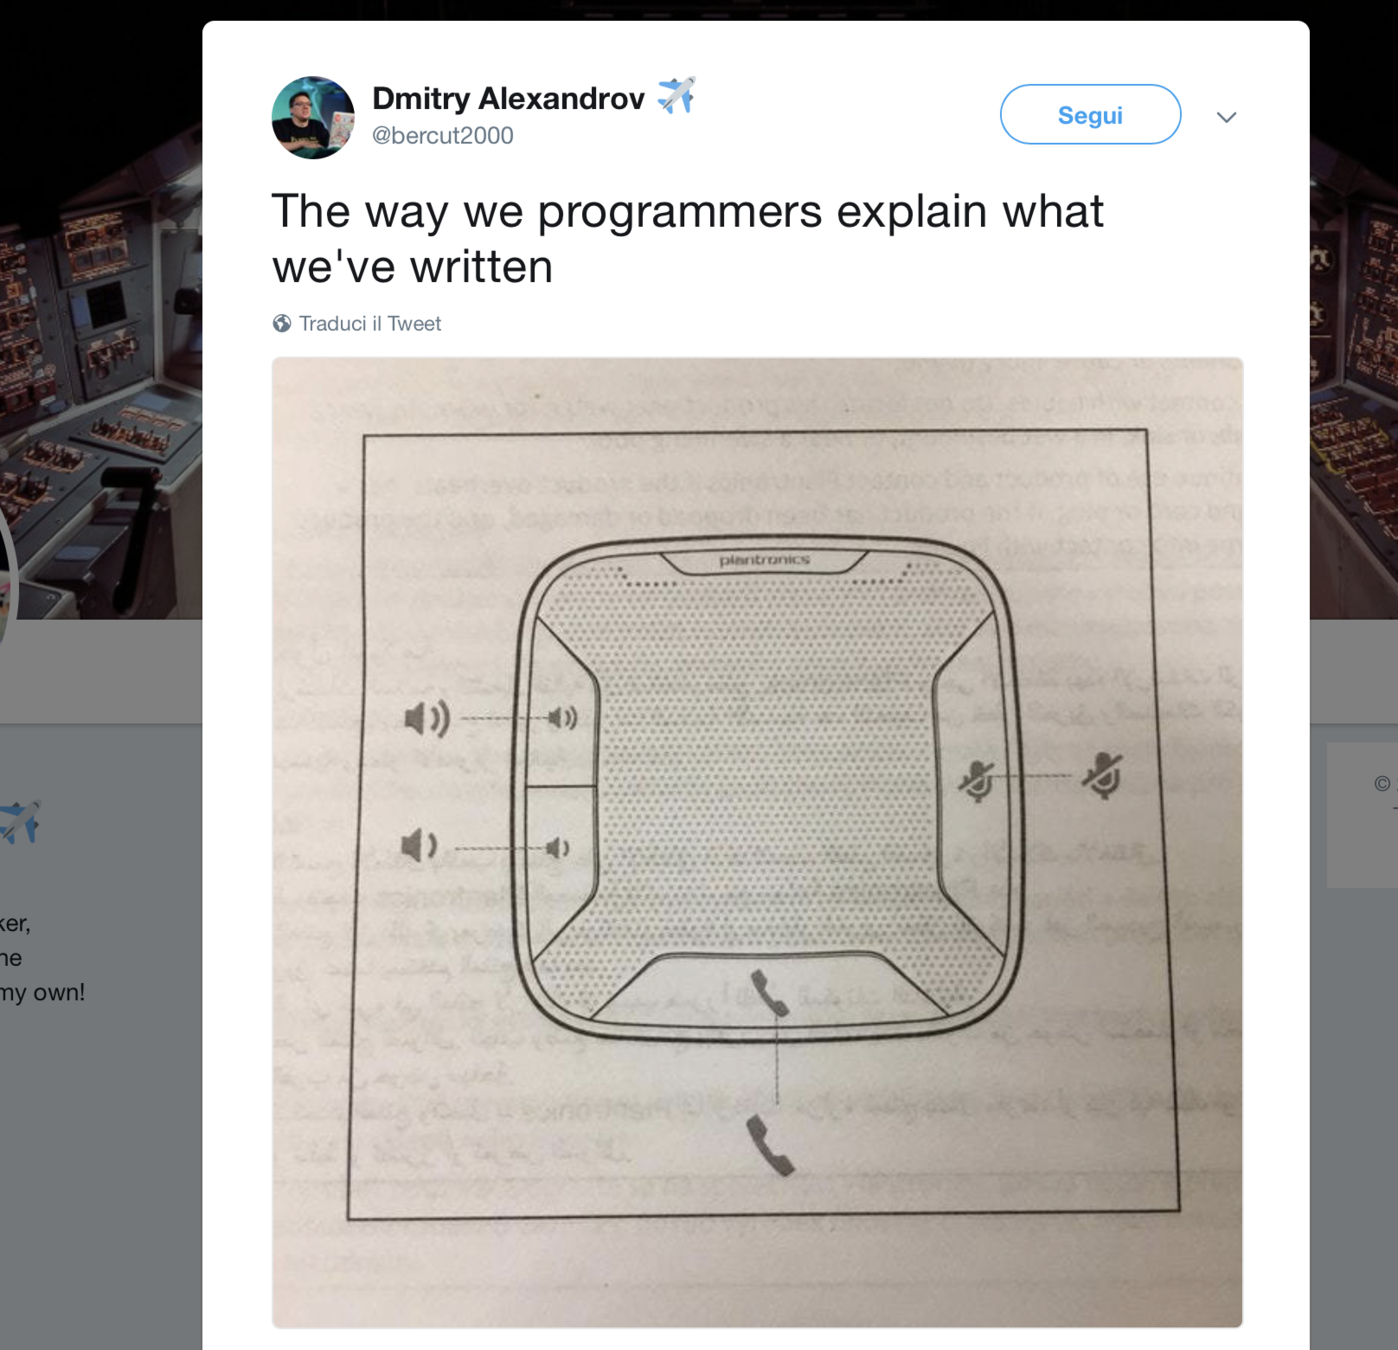Image resolution: width=1398 pixels, height=1350 pixels.
Task: Click the Segui follow button
Action: tap(1090, 115)
